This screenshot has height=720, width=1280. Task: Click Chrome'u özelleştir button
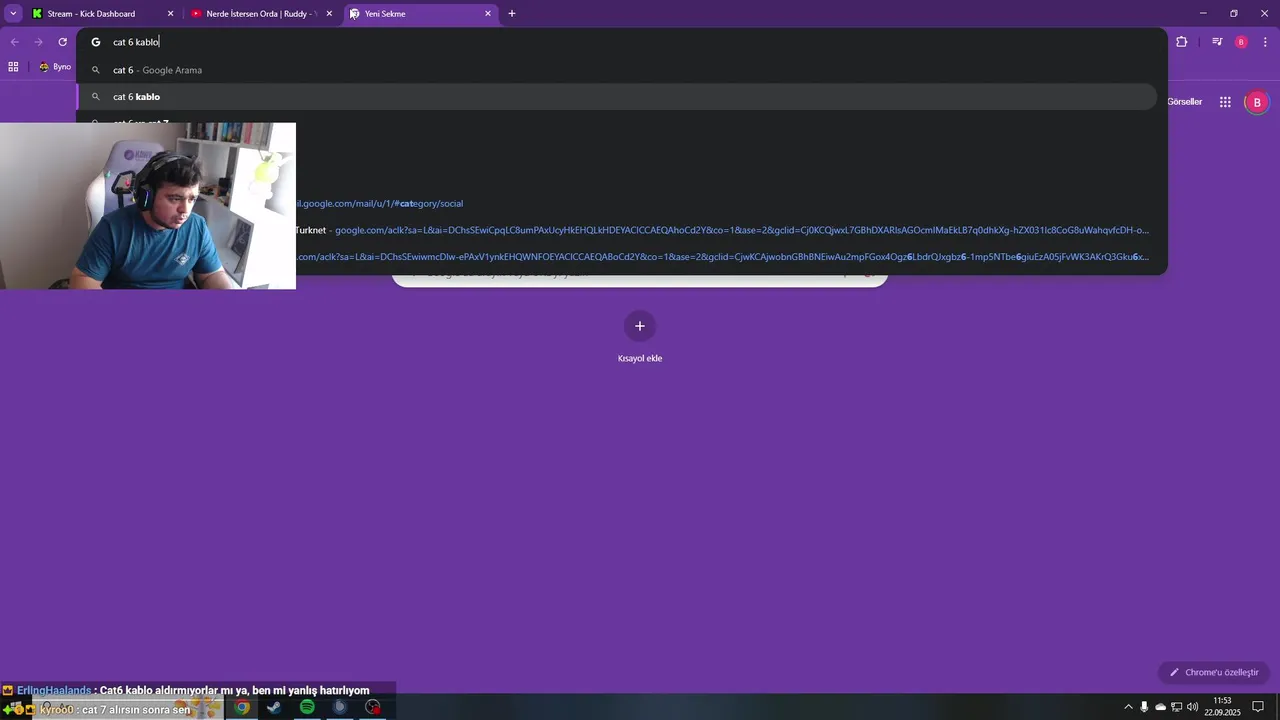pyautogui.click(x=1214, y=672)
